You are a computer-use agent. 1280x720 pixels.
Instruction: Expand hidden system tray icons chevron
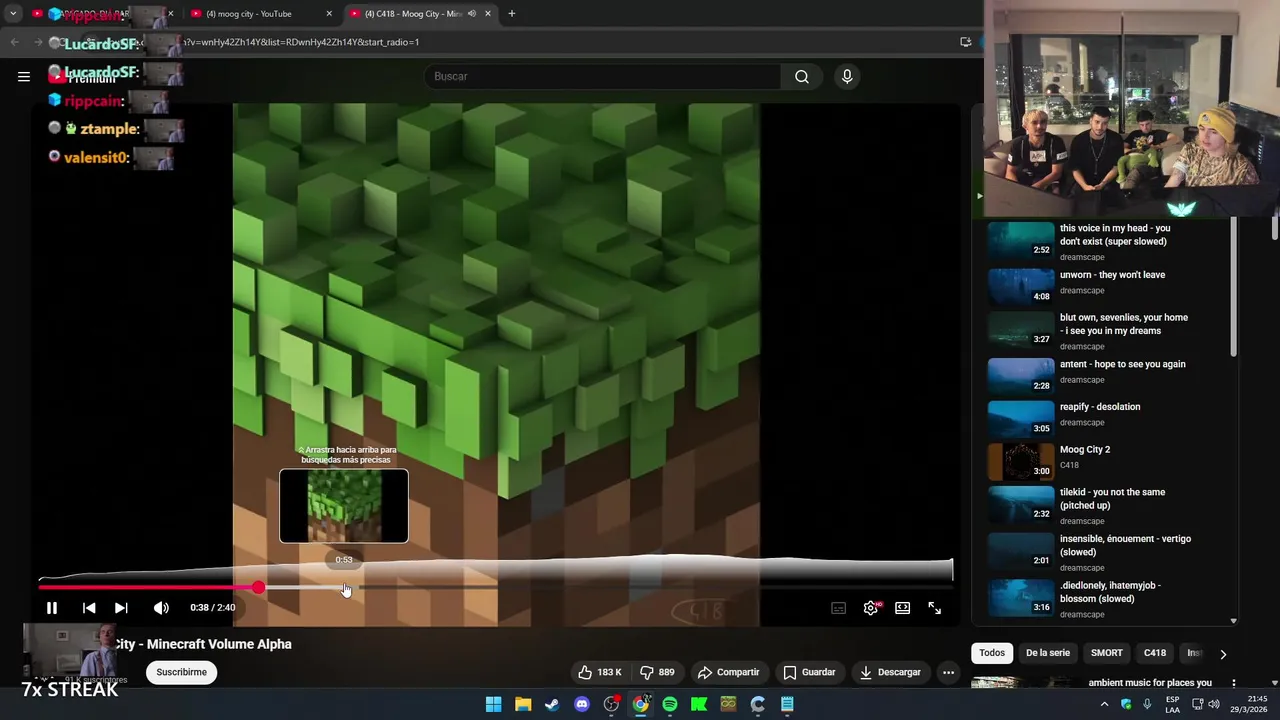click(1105, 704)
